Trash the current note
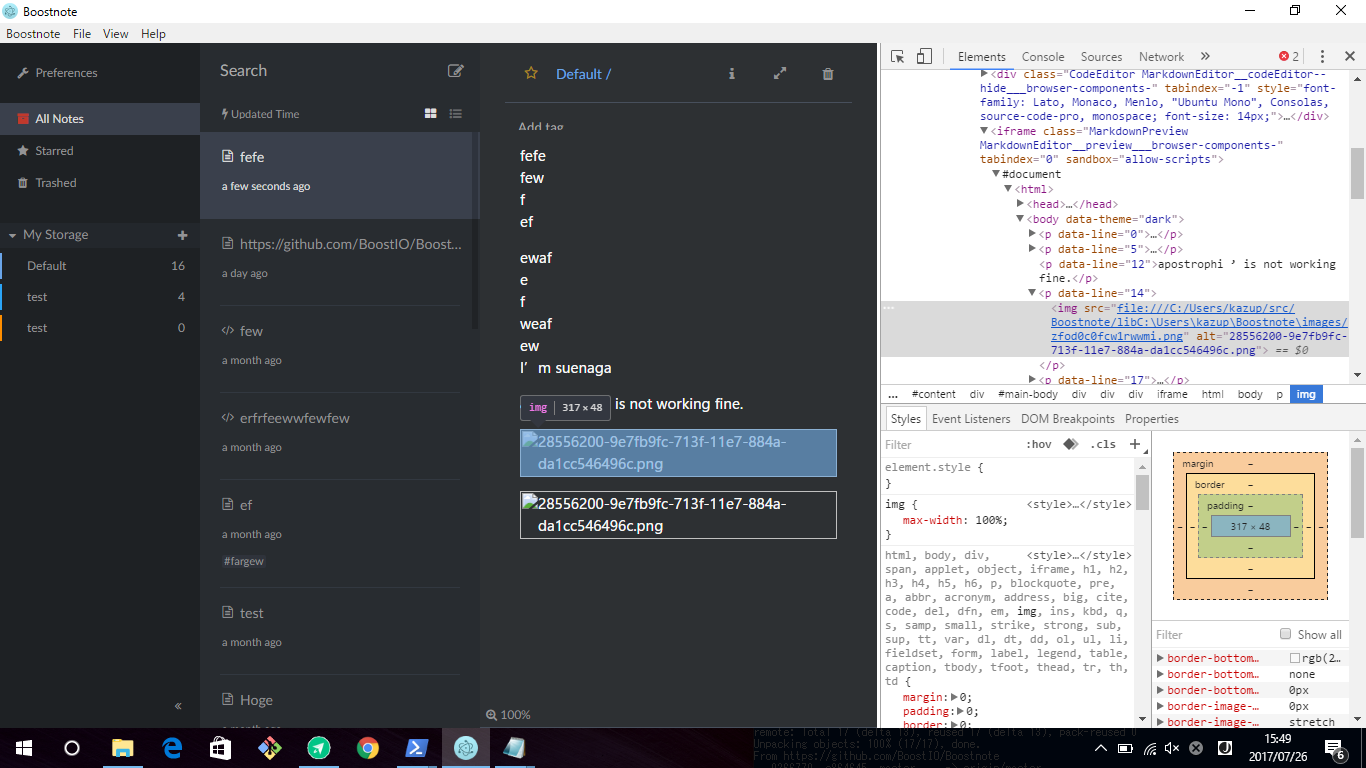 pyautogui.click(x=828, y=74)
